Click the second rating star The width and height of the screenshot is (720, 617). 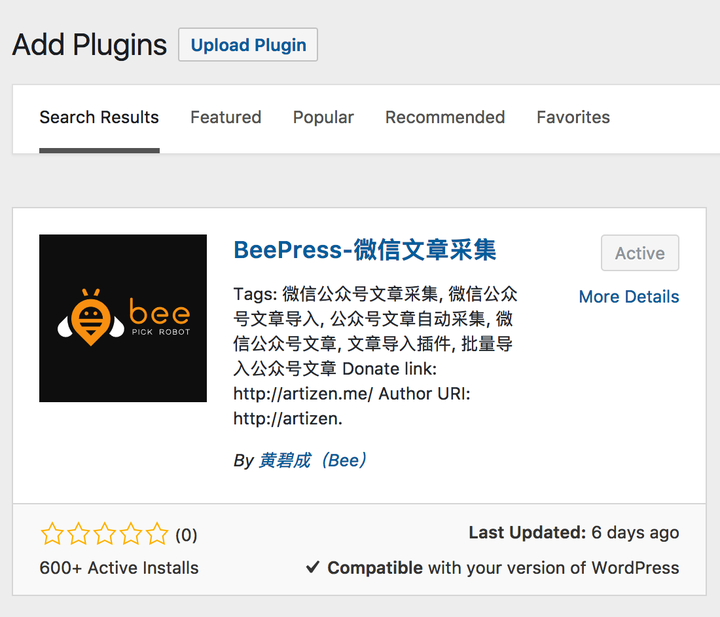click(x=78, y=534)
